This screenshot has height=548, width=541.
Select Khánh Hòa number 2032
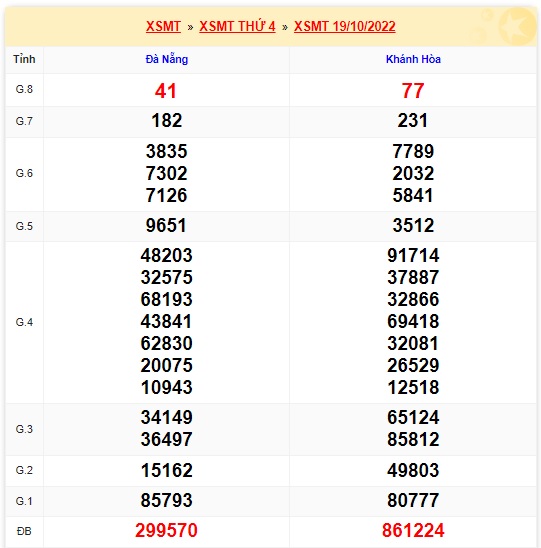413,173
